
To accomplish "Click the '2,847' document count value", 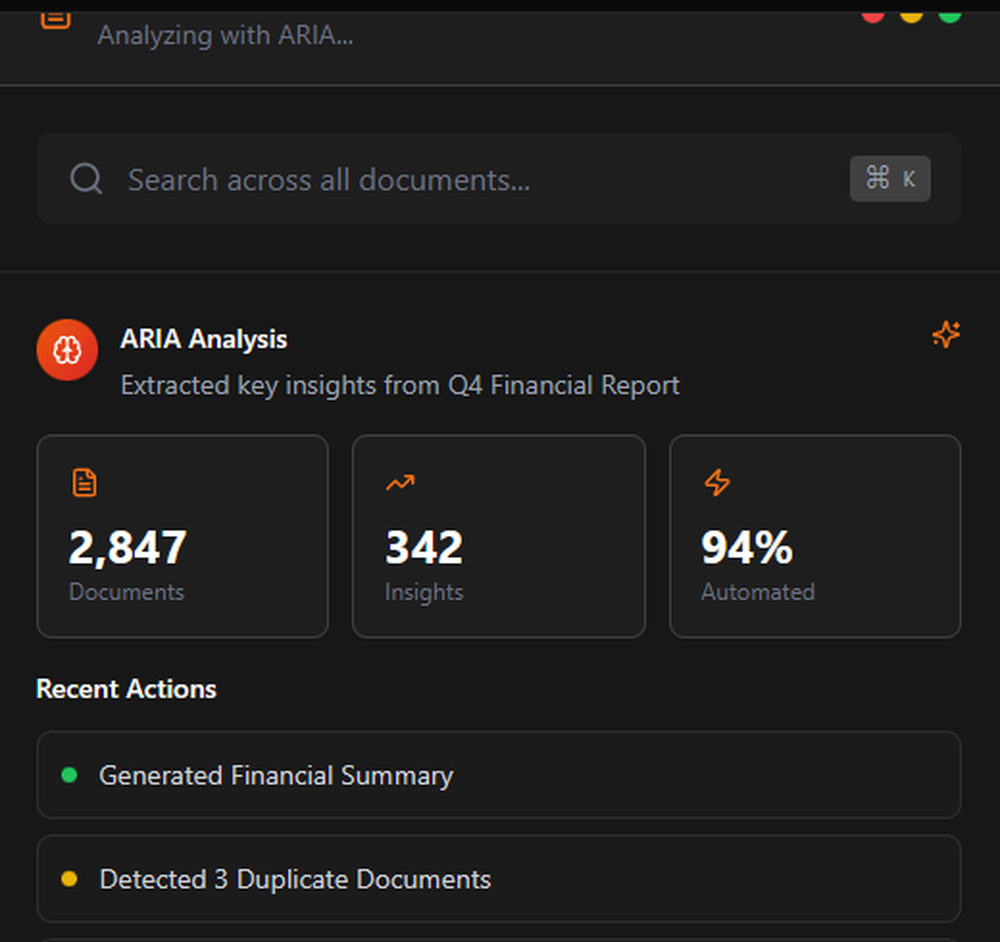I will coord(128,548).
